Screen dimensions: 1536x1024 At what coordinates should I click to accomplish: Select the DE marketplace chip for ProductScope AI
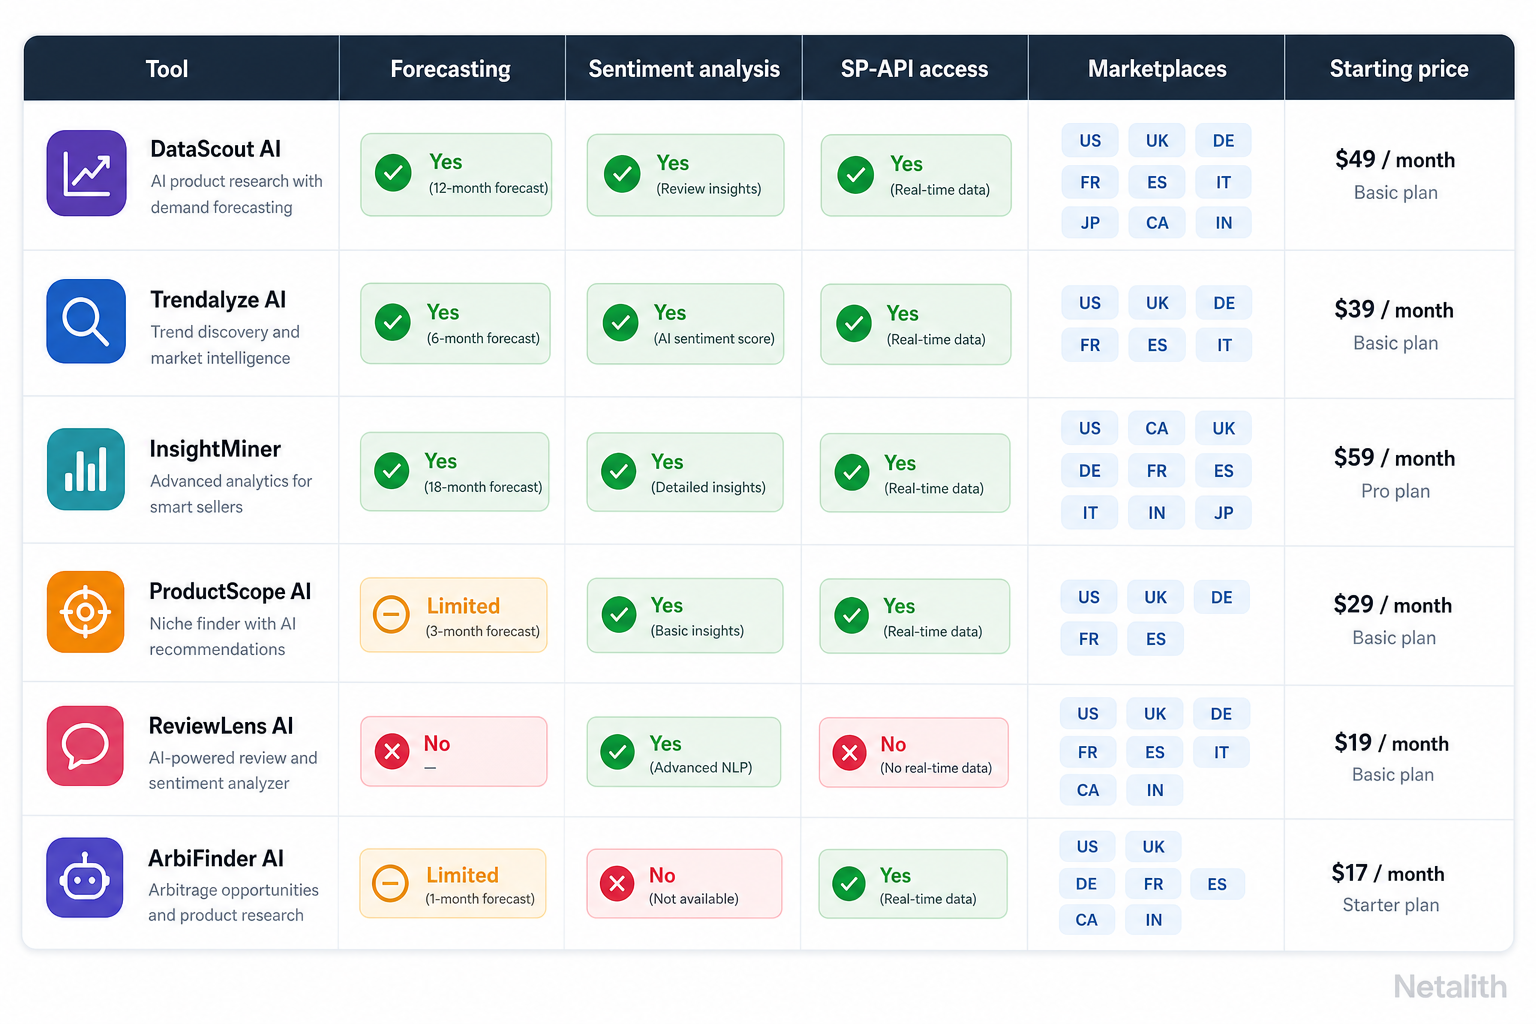click(x=1222, y=598)
